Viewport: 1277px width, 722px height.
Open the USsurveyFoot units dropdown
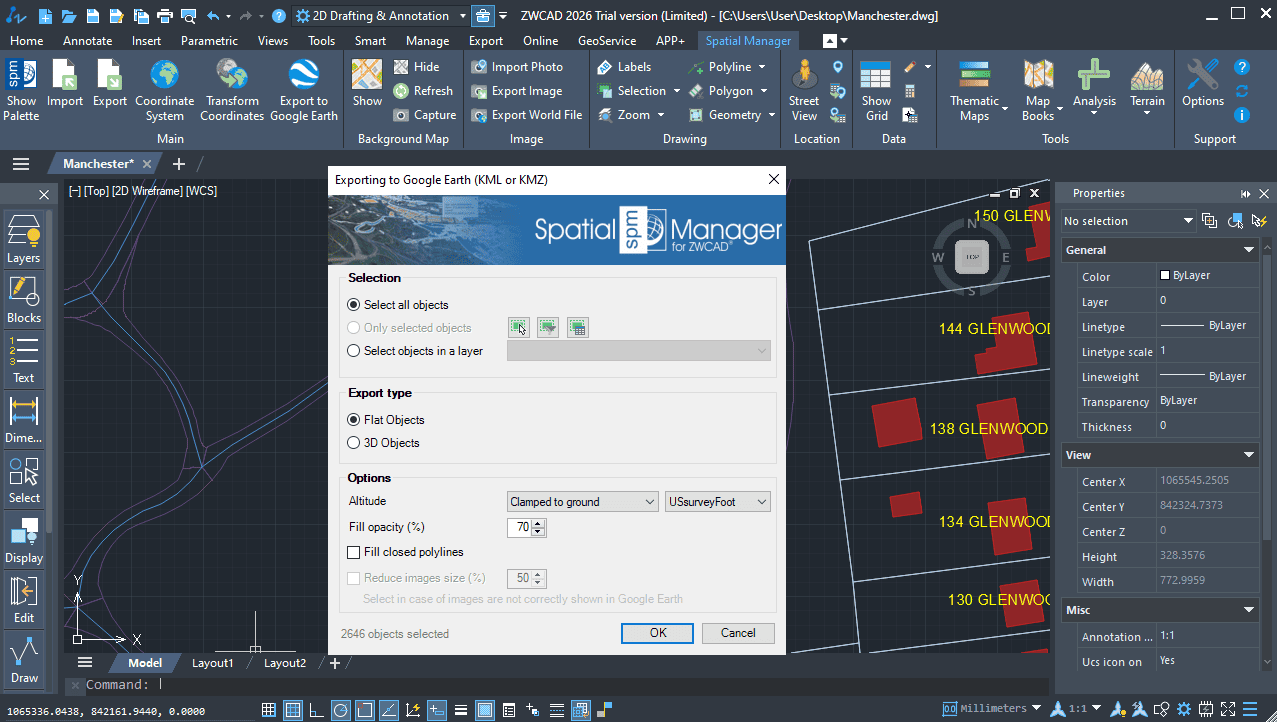click(x=718, y=502)
